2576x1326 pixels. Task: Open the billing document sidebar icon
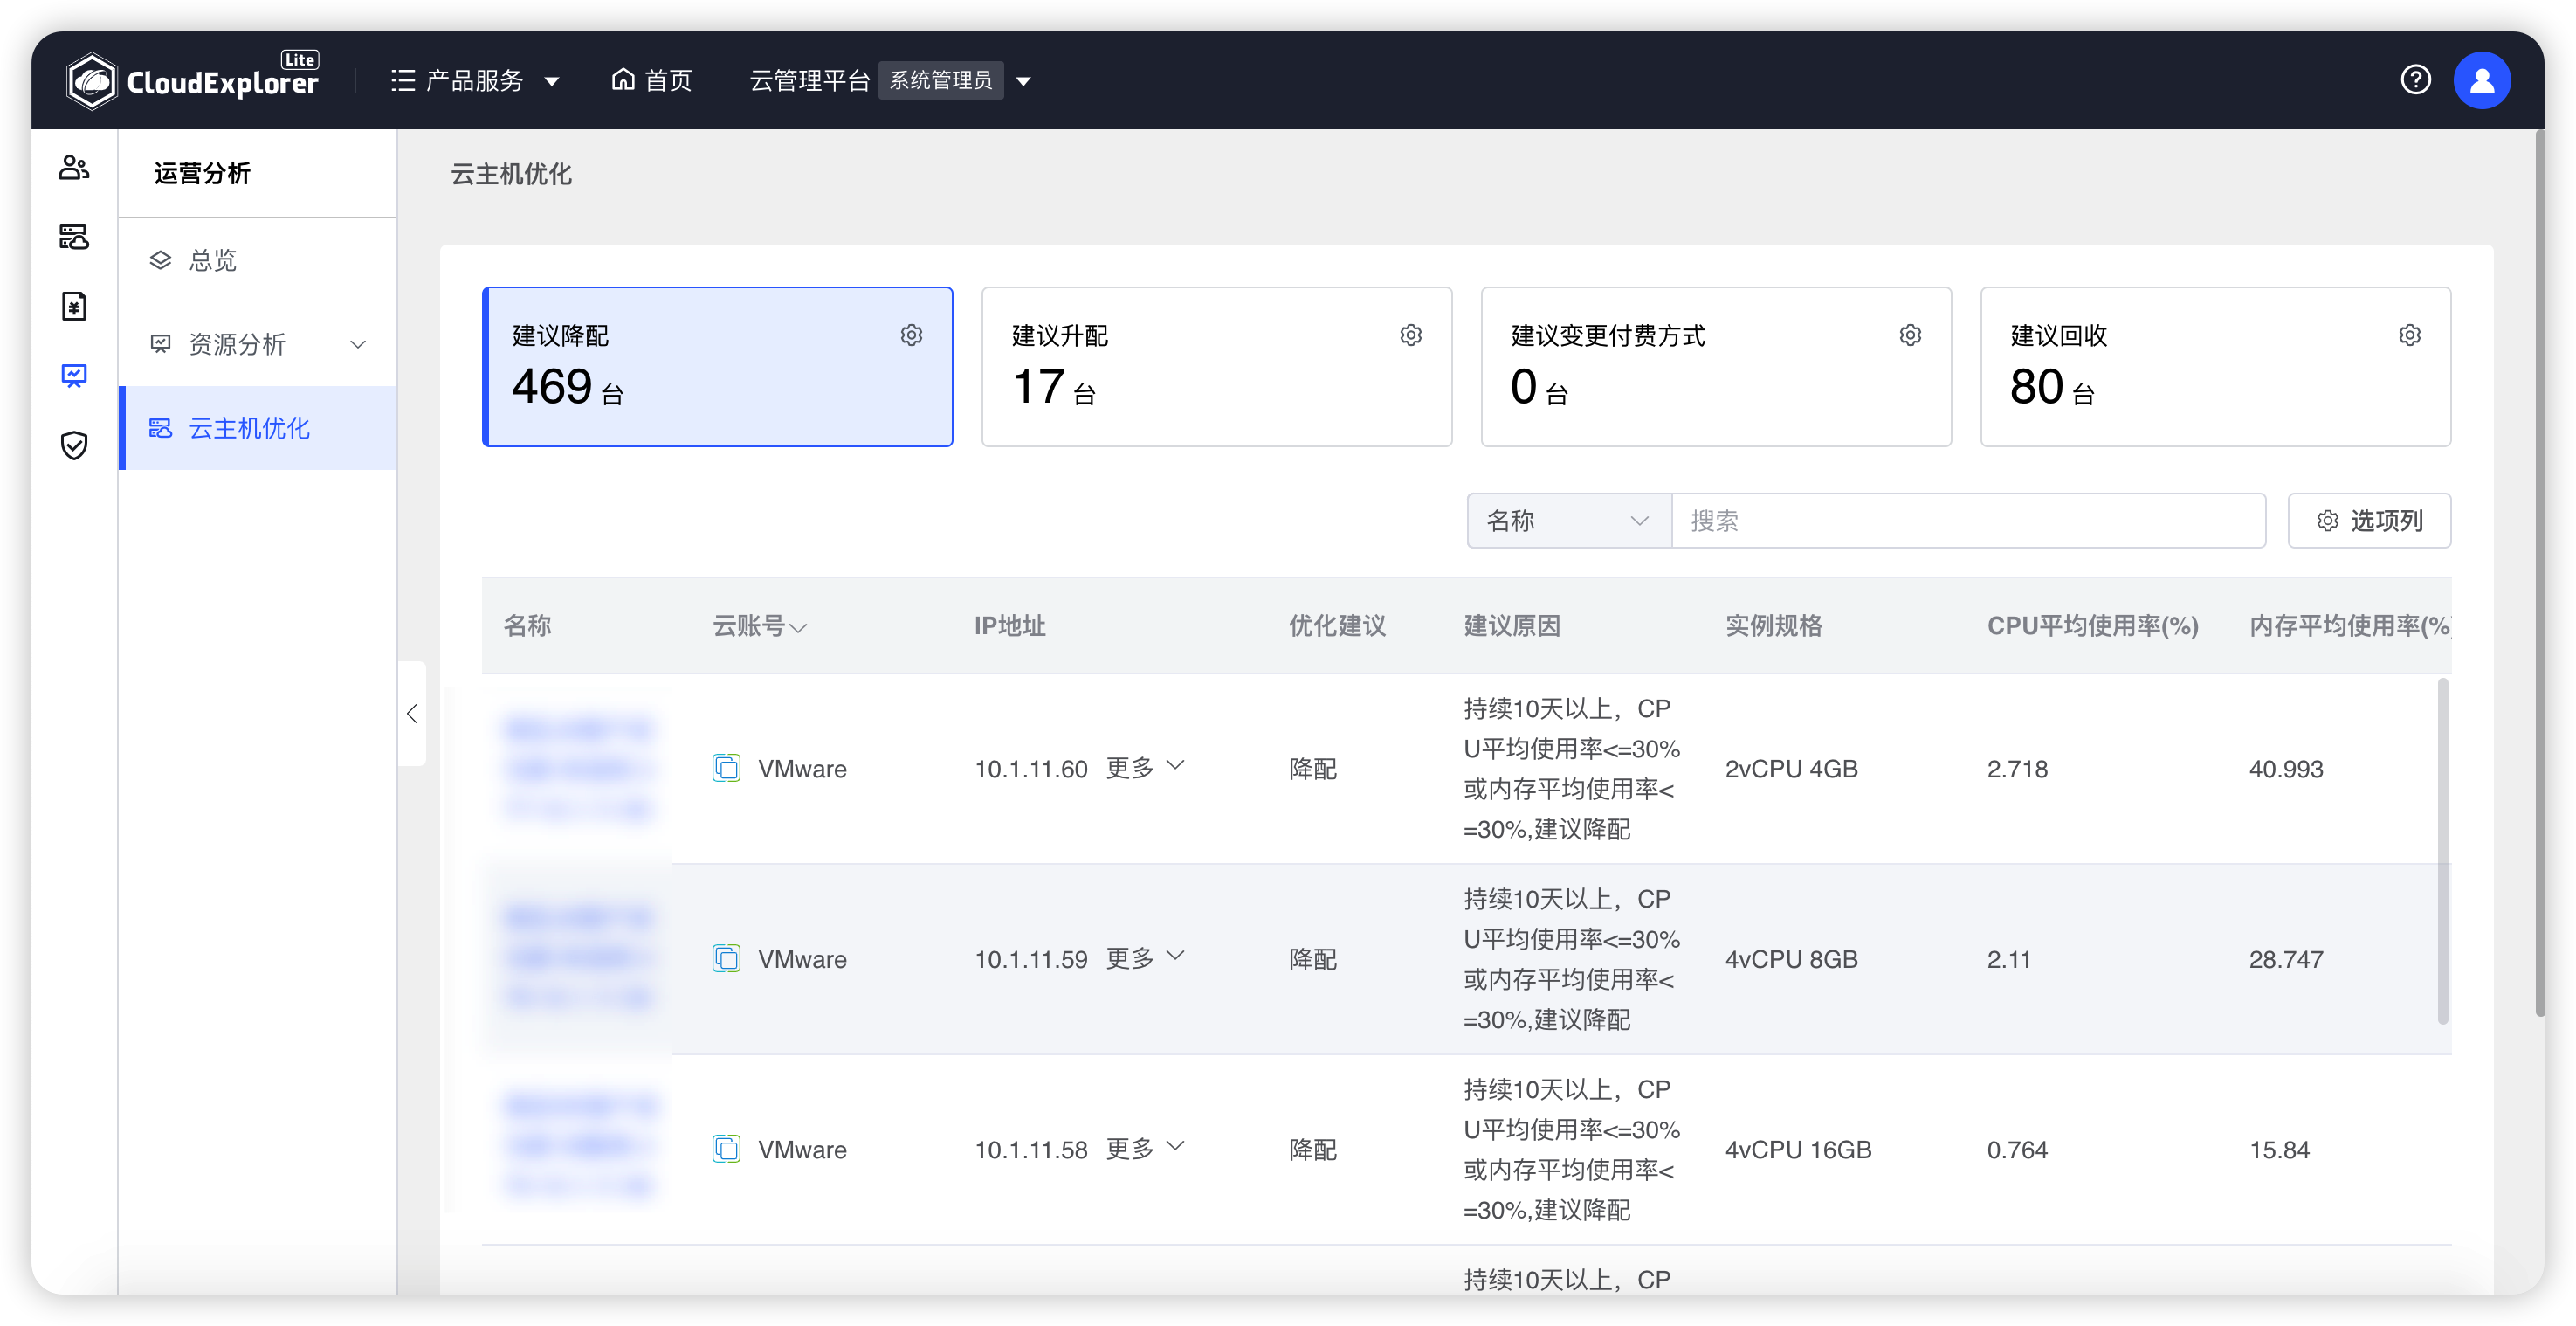coord(74,306)
